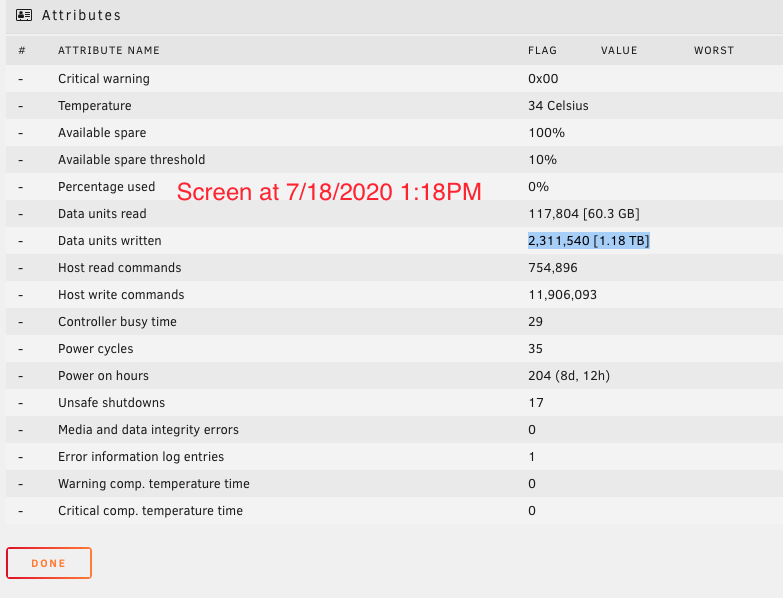Screen dimensions: 783x598
Task: Click the 11,906,093 host write value
Action: [563, 295]
